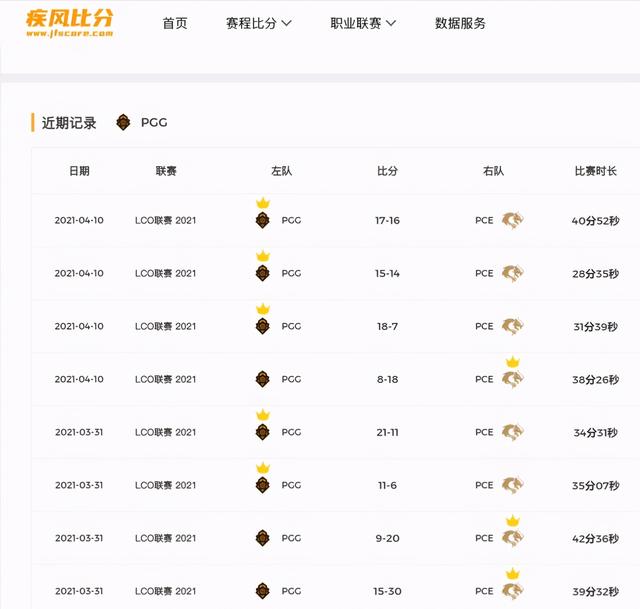This screenshot has width=640, height=609.
Task: Select the duration 42分36秒
Action: click(x=596, y=538)
